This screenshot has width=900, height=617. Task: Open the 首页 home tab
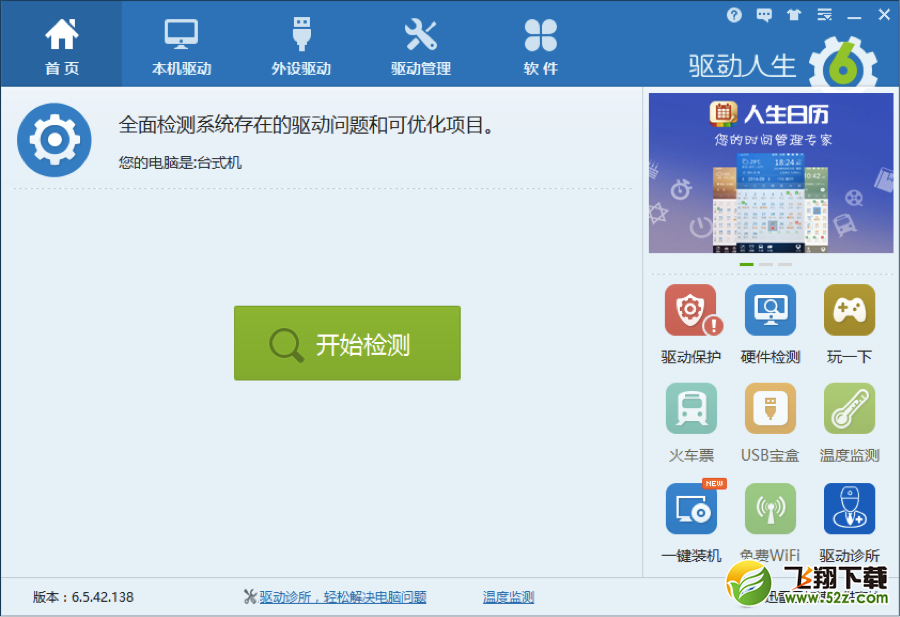pyautogui.click(x=61, y=45)
